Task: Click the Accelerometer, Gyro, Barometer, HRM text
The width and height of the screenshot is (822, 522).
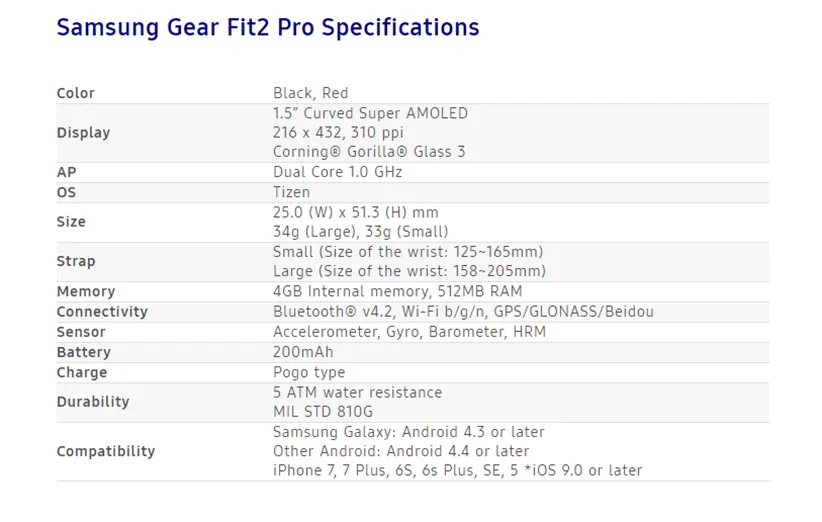Action: point(409,331)
